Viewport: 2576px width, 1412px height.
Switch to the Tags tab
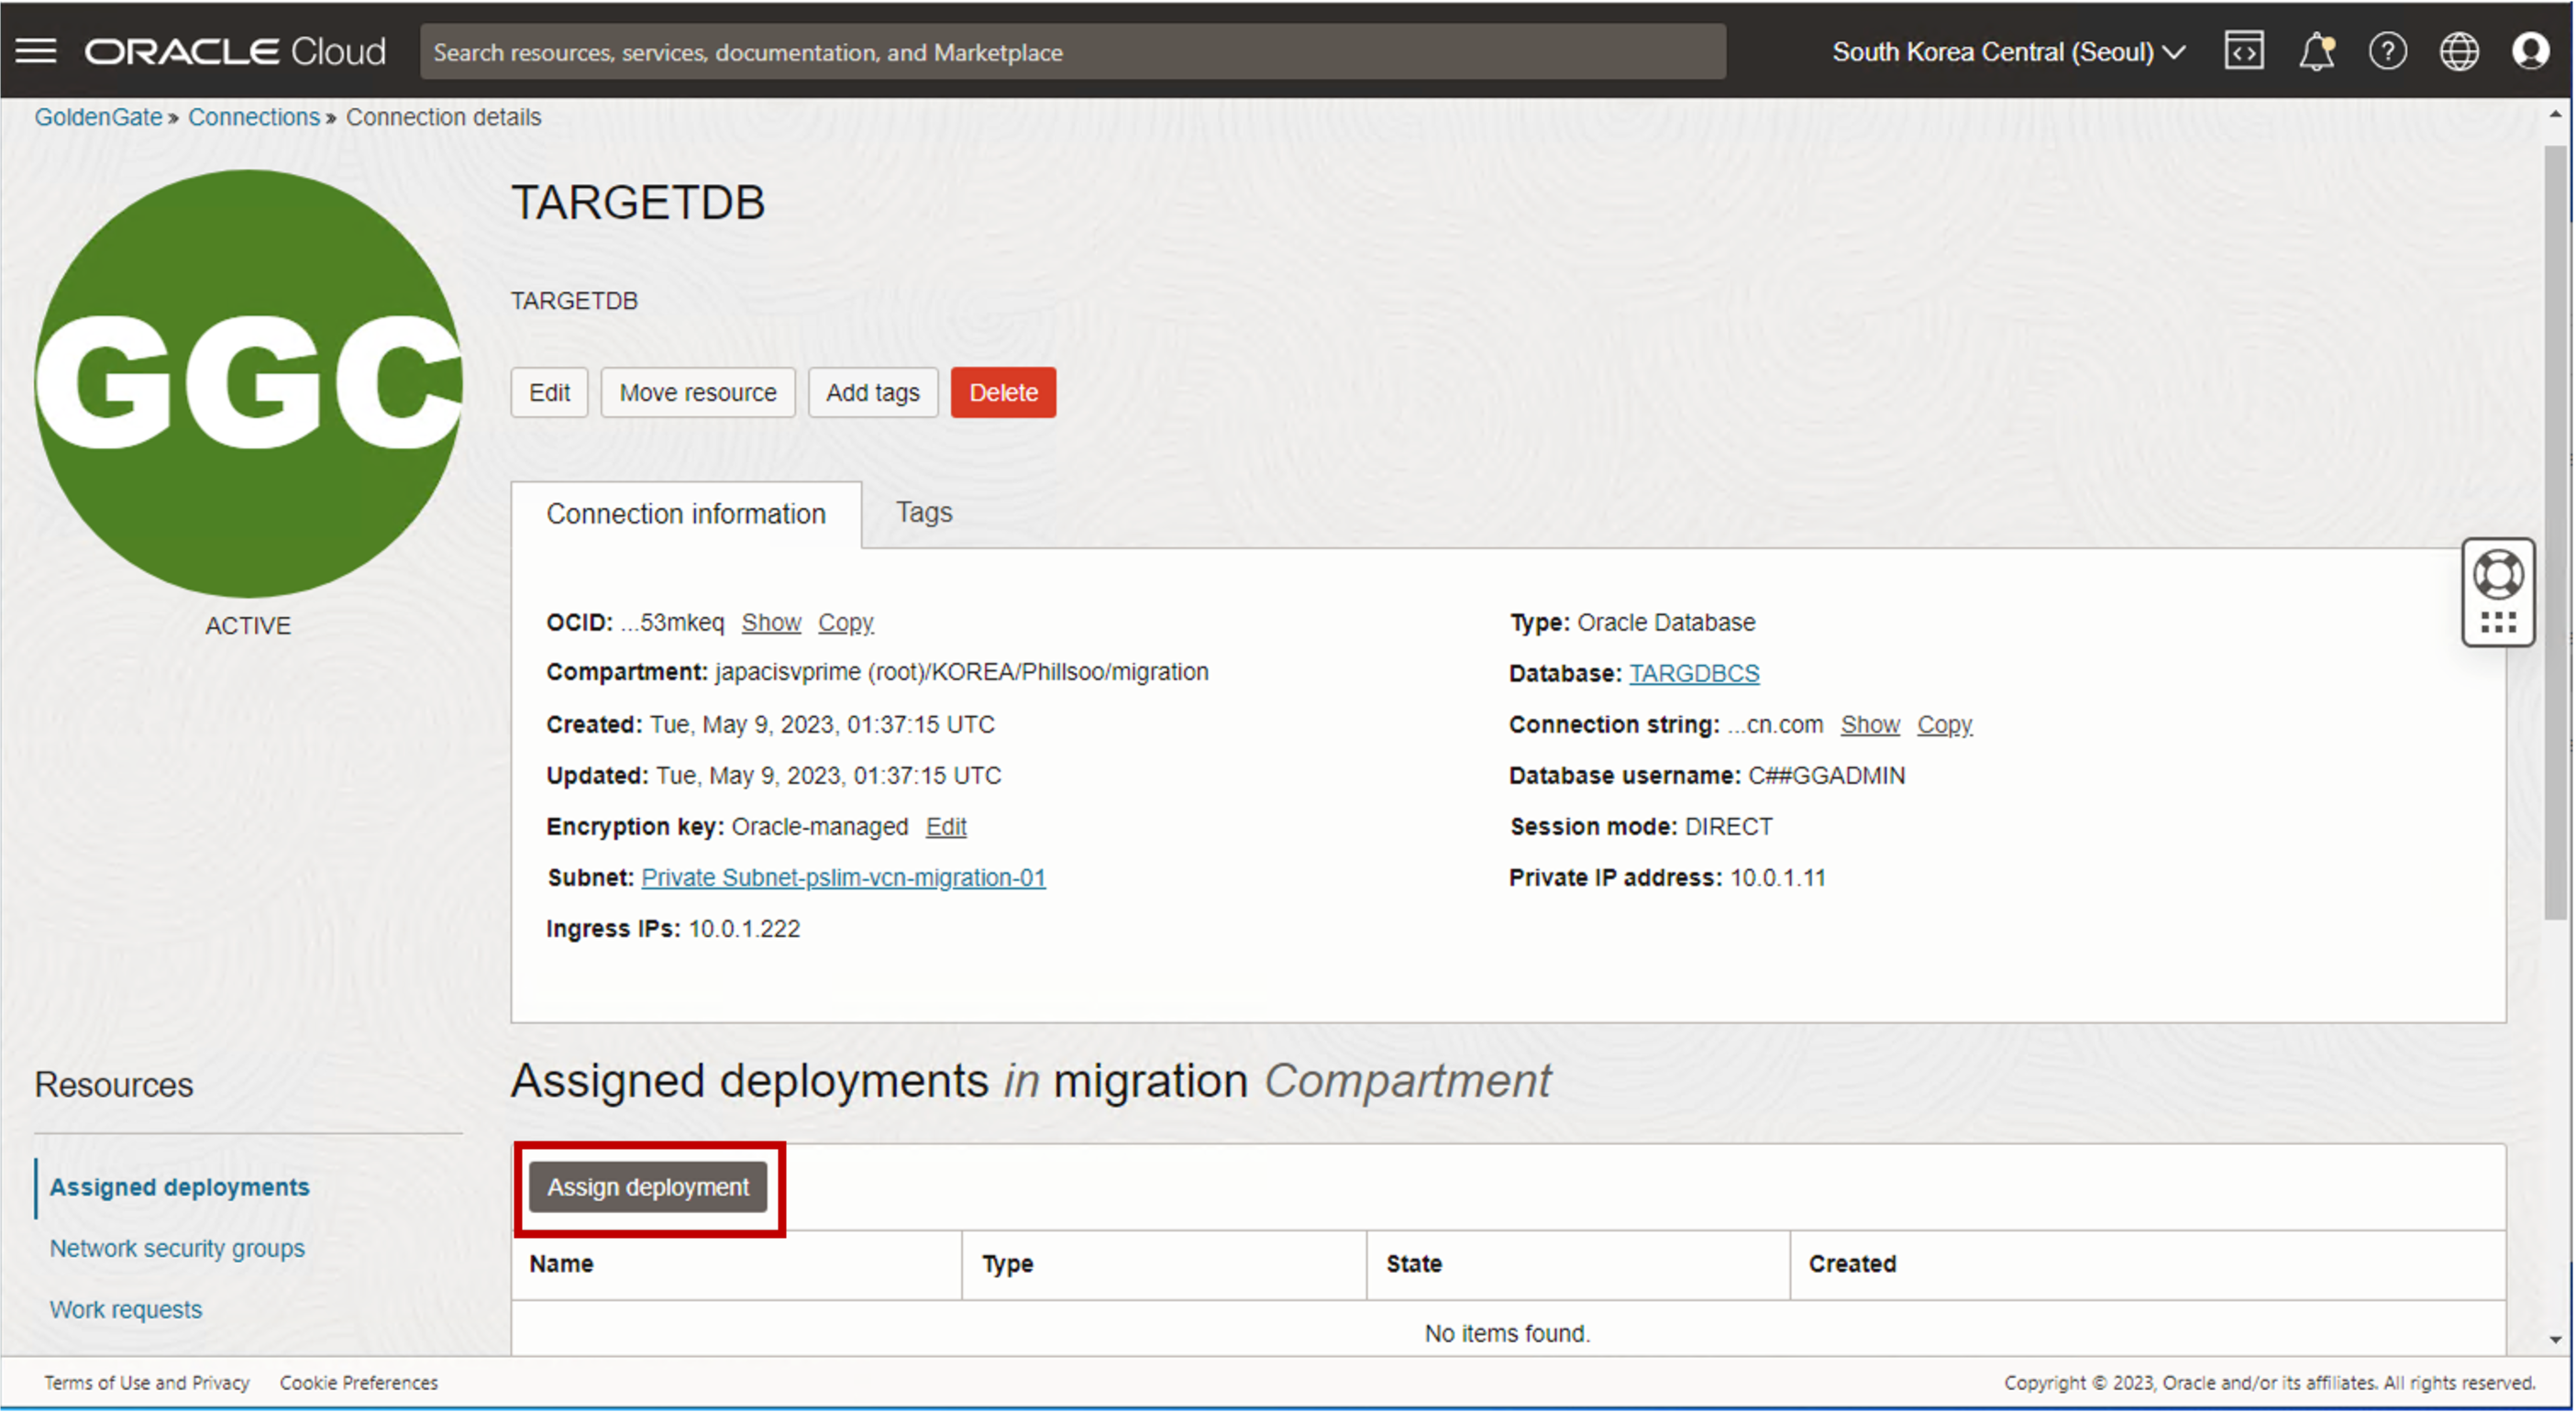tap(924, 512)
